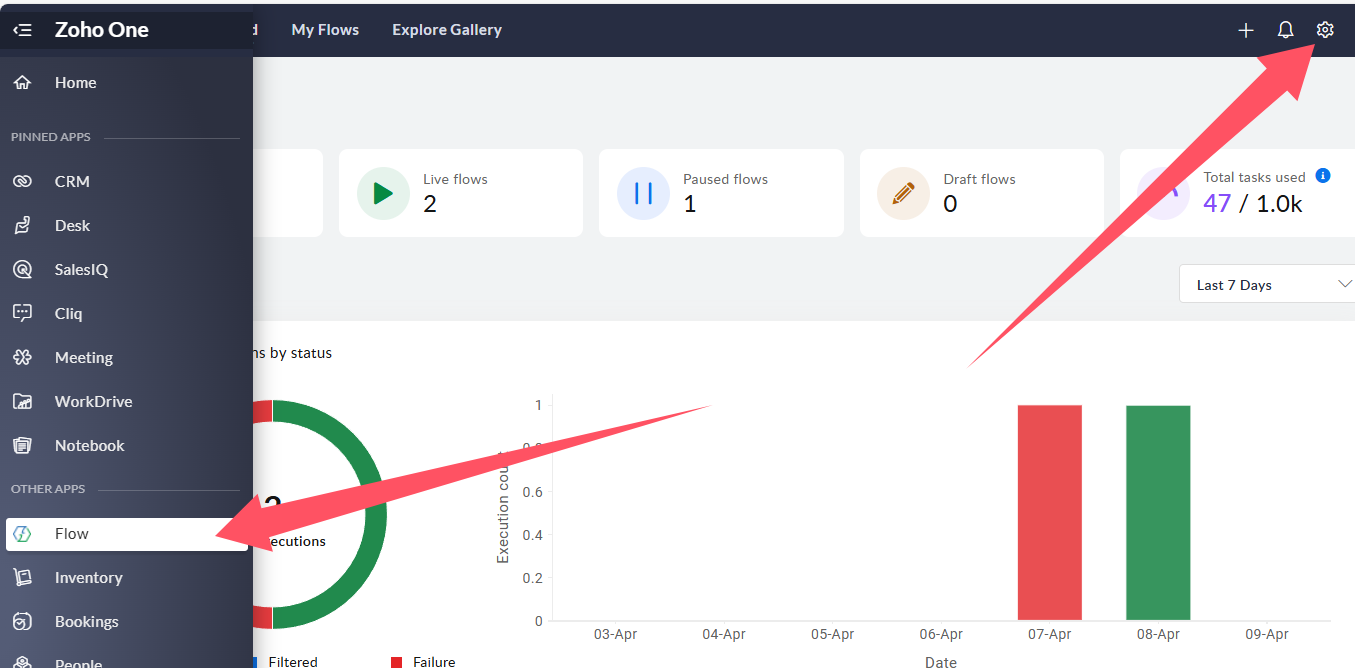Click the 03-Apr date axis label

click(x=615, y=634)
